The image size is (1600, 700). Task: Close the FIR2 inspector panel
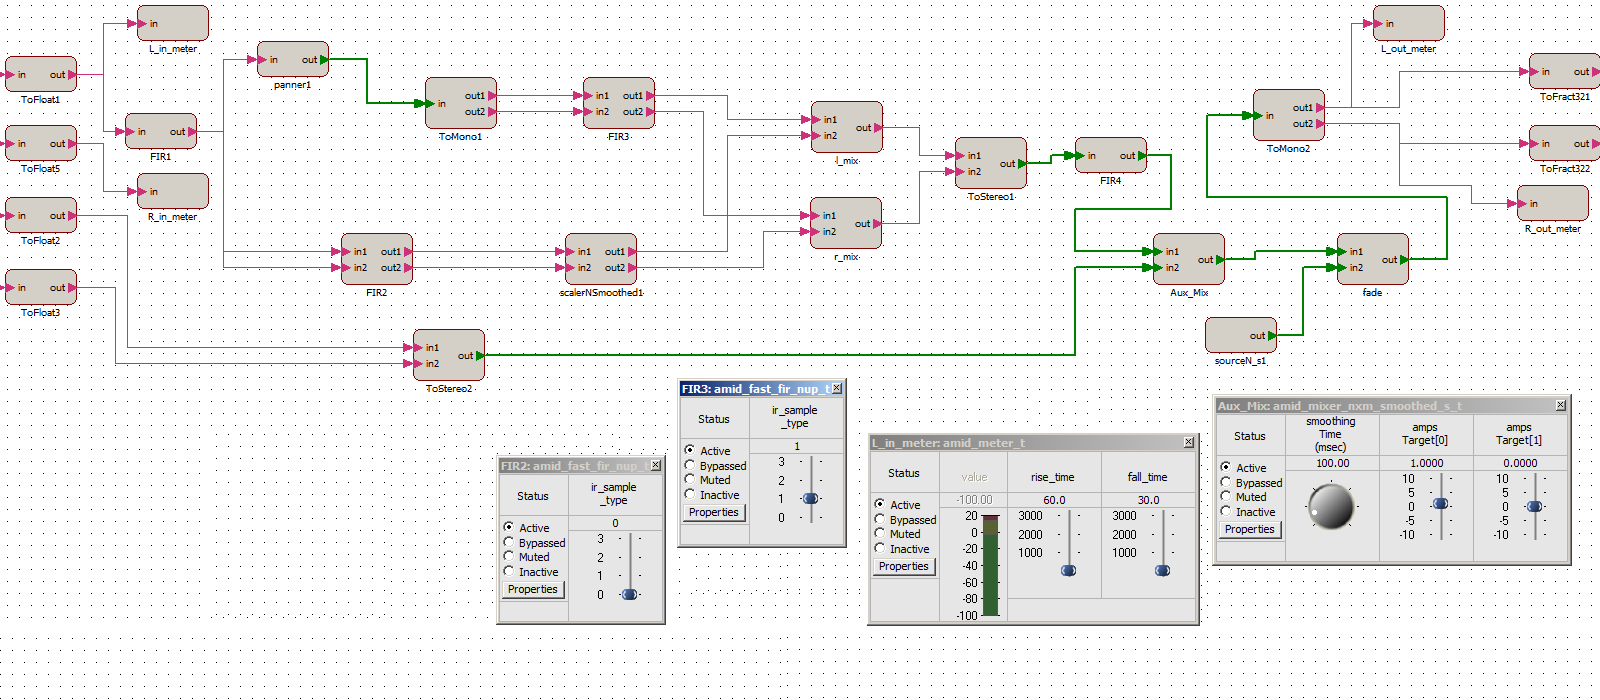(x=656, y=466)
